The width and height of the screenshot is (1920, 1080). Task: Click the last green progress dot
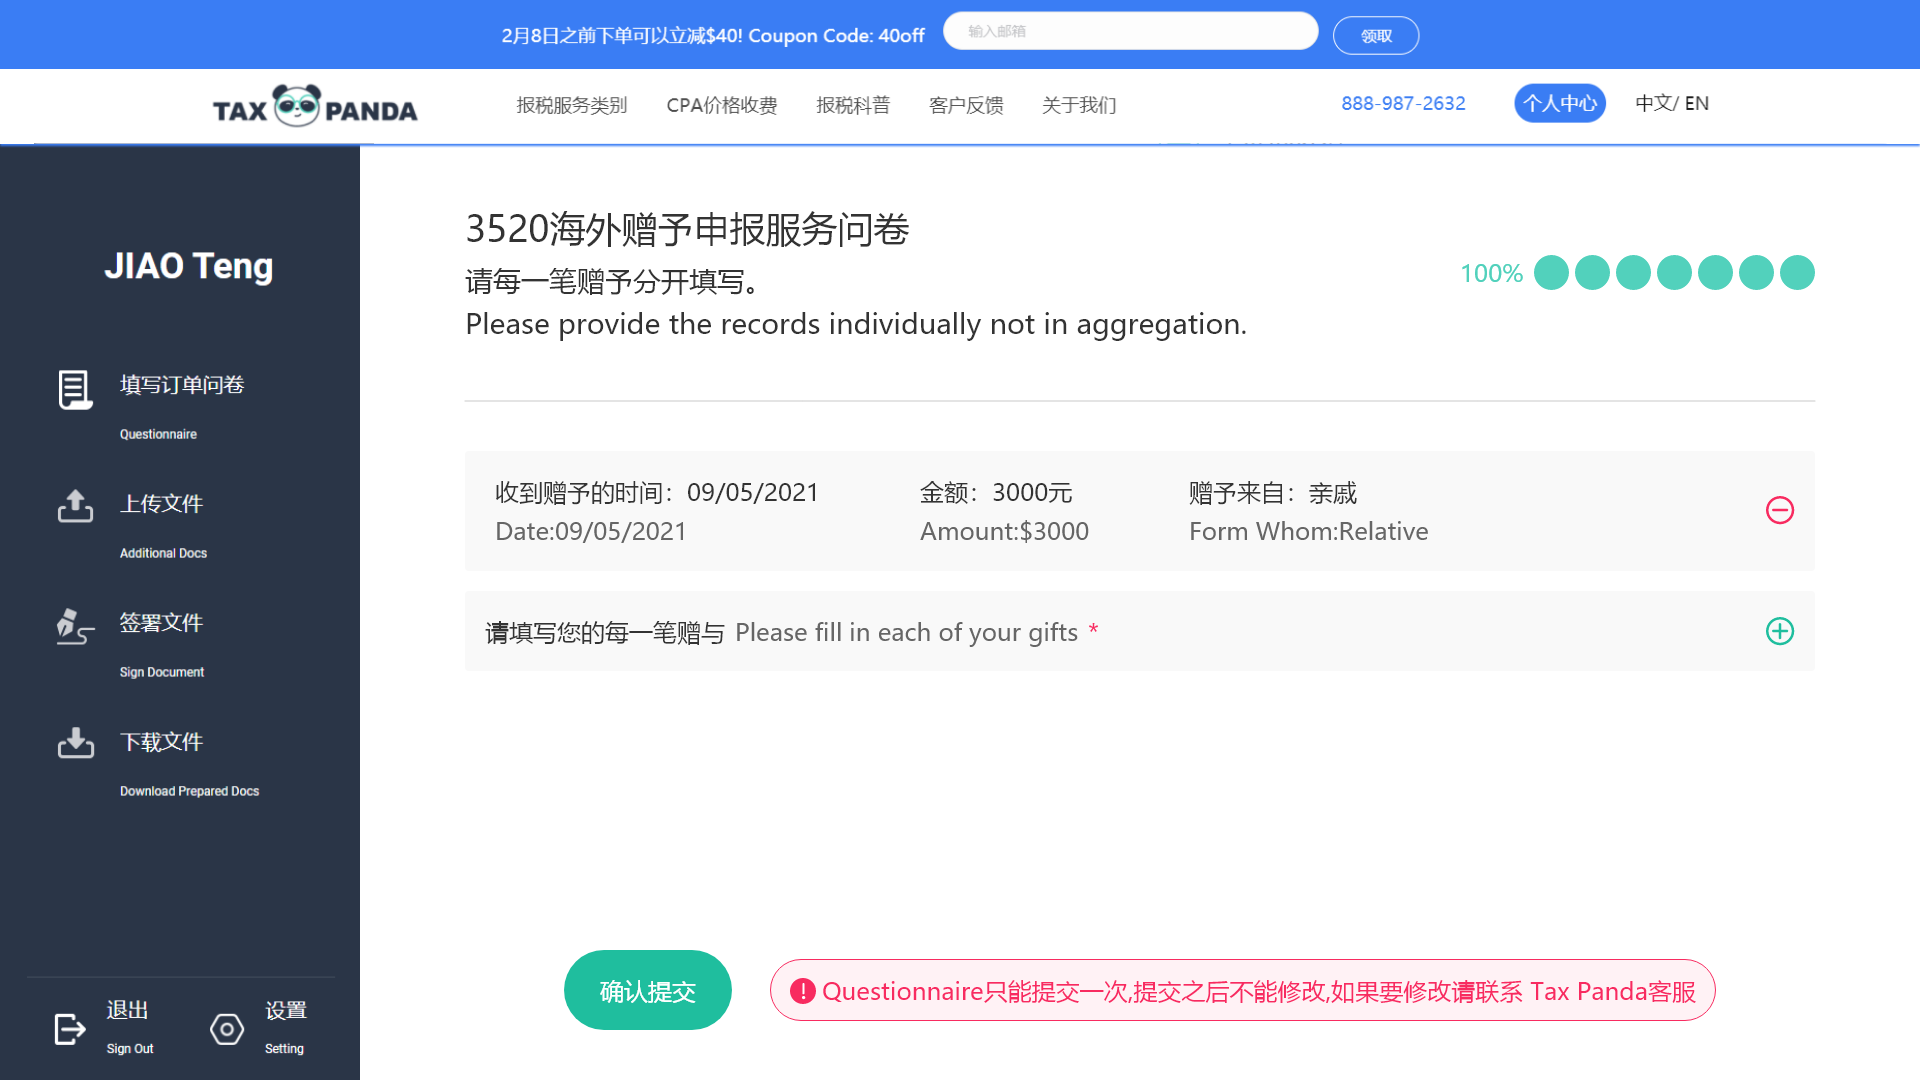tap(1796, 272)
